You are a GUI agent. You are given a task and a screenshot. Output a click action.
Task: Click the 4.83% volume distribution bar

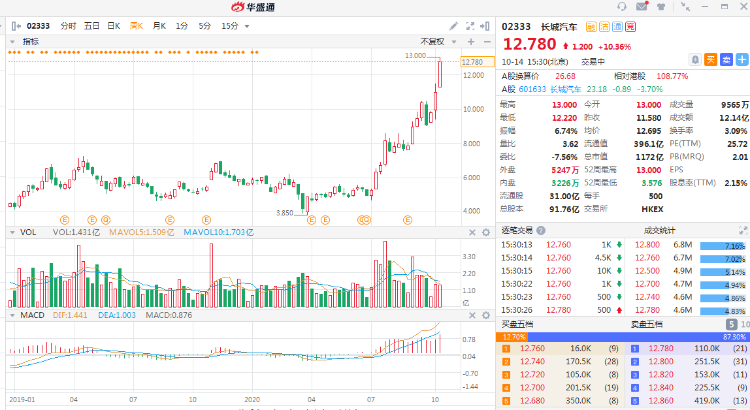tap(722, 311)
